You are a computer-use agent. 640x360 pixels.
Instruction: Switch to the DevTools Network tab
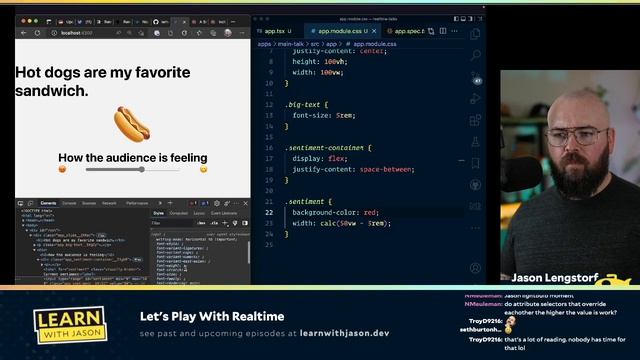(109, 203)
